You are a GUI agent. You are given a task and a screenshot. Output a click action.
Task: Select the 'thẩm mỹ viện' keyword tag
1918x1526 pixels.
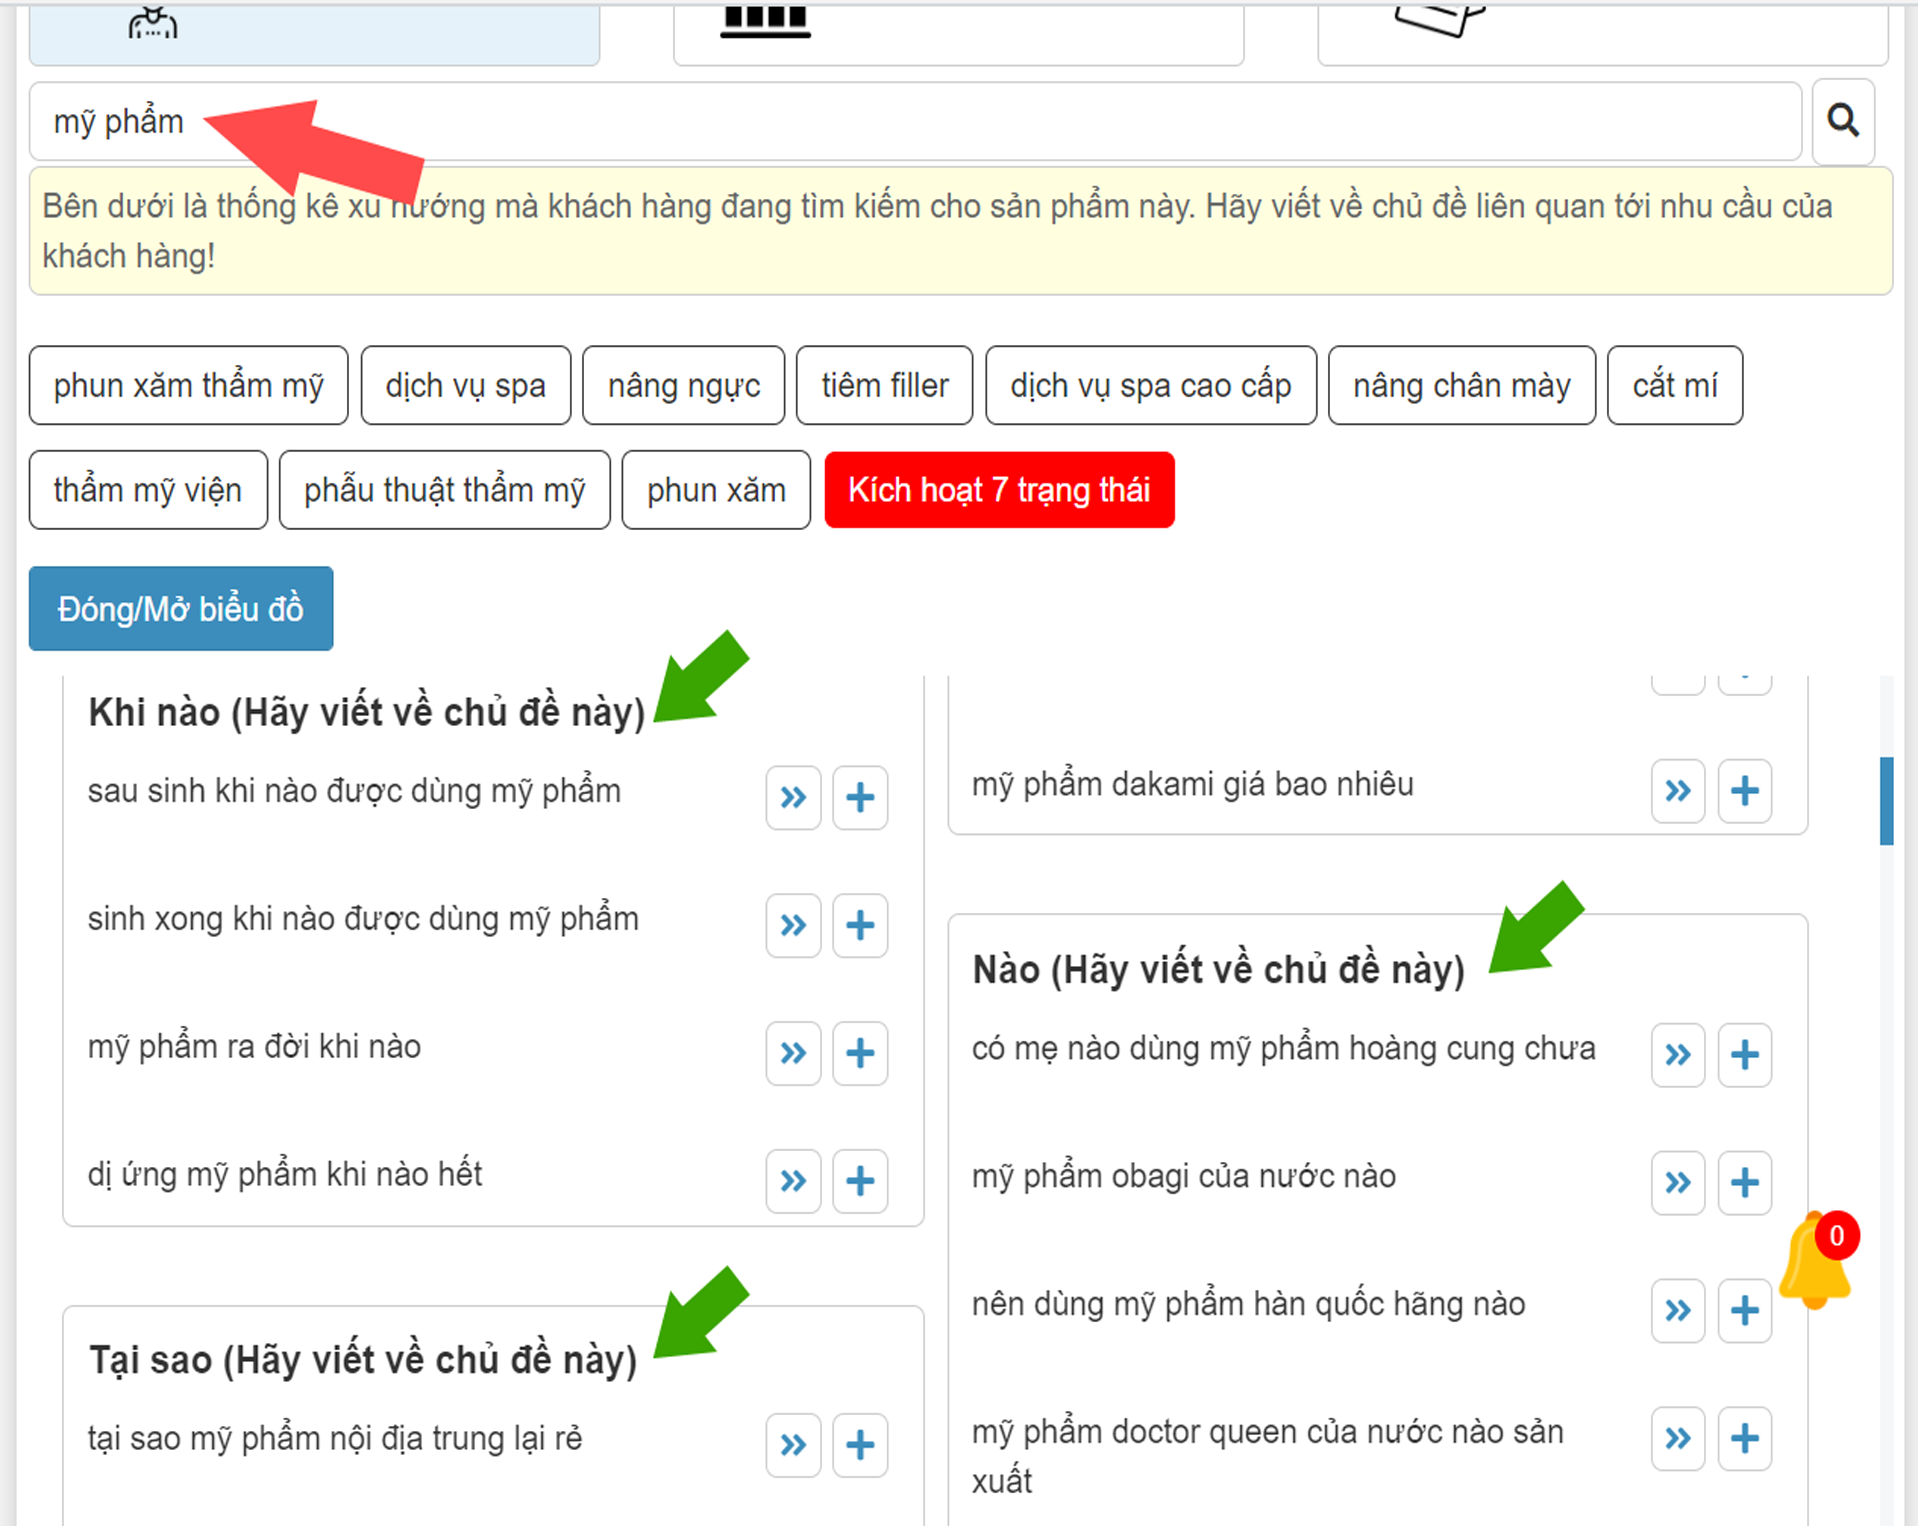pos(148,490)
